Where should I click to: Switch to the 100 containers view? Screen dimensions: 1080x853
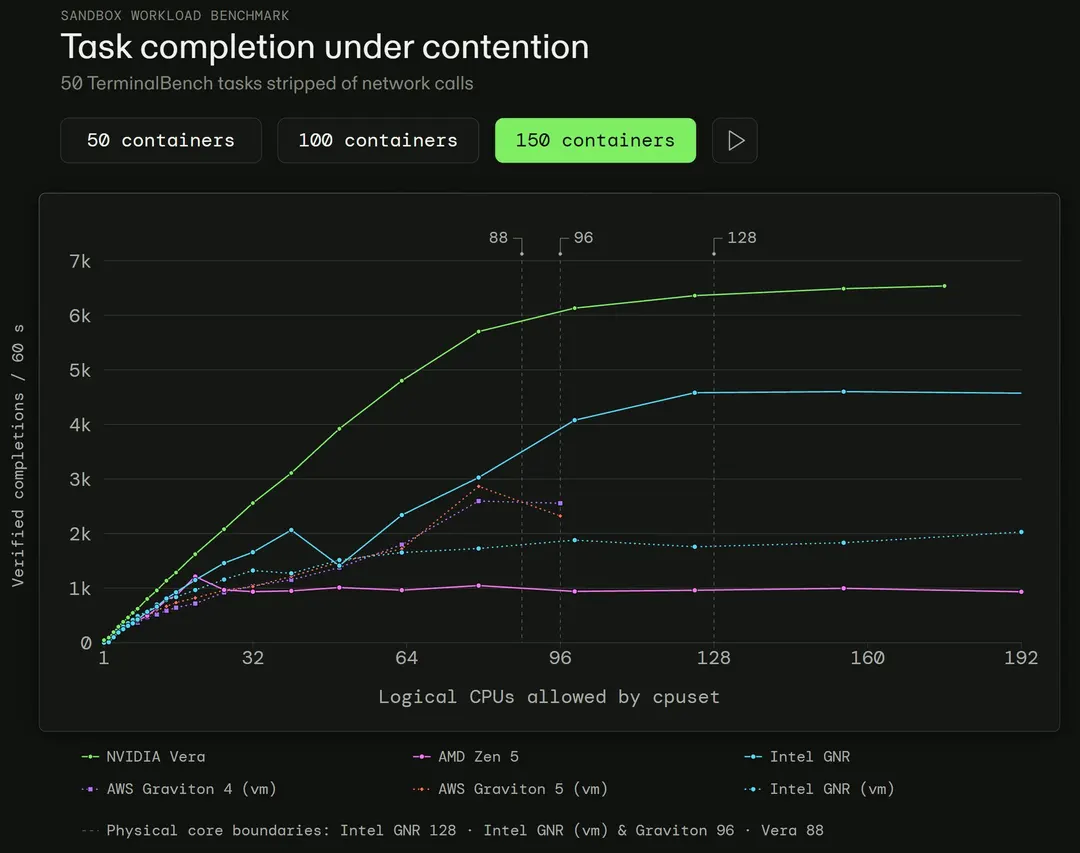pos(378,141)
